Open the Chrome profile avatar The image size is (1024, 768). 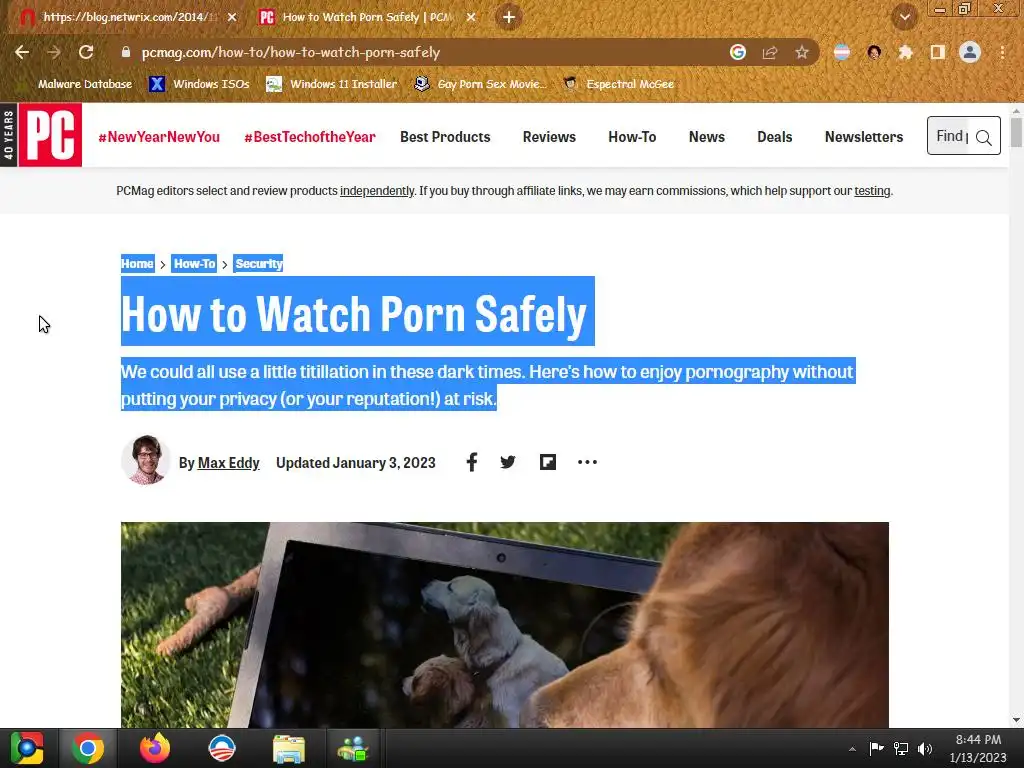pos(970,52)
